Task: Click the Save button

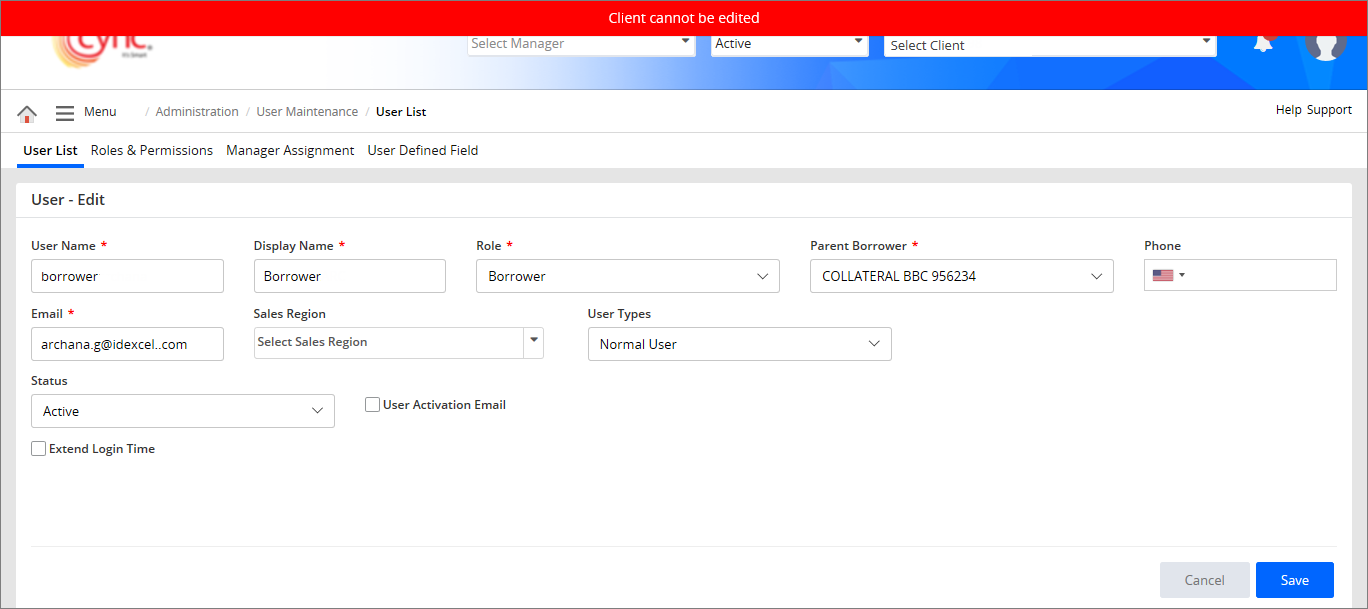Action: tap(1294, 580)
